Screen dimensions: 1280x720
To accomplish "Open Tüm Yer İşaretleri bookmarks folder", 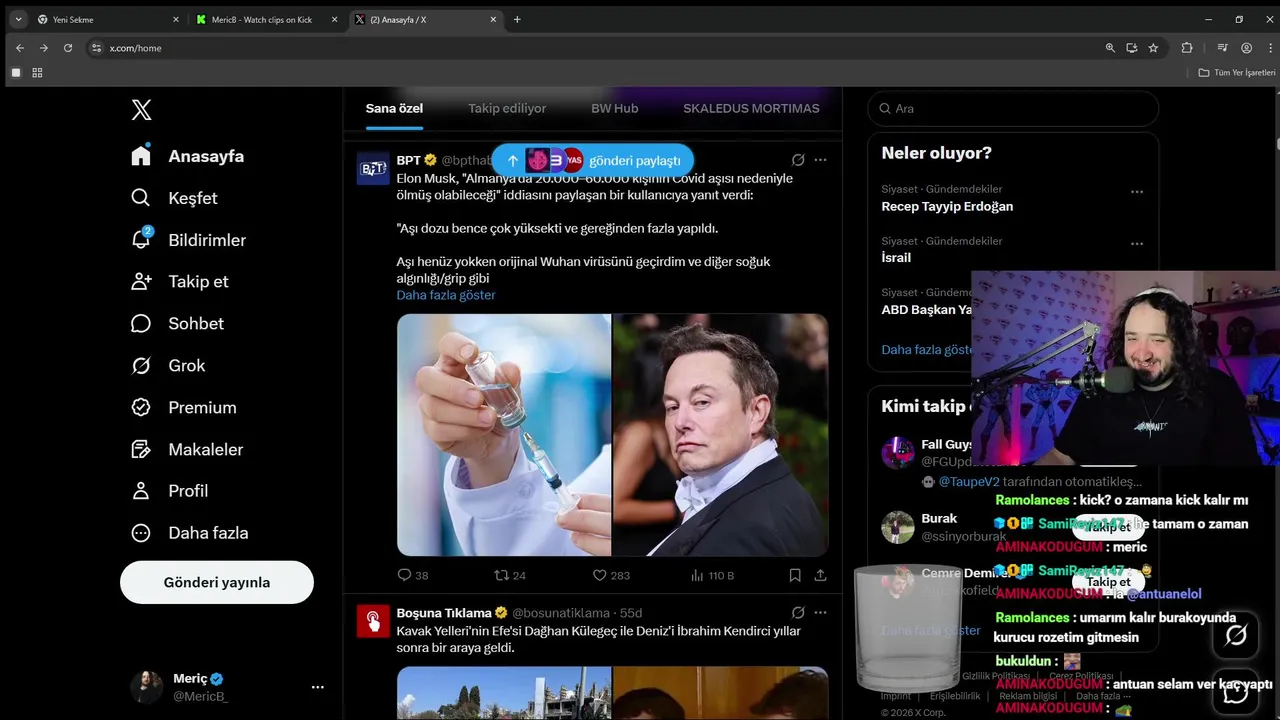I will click(1237, 73).
